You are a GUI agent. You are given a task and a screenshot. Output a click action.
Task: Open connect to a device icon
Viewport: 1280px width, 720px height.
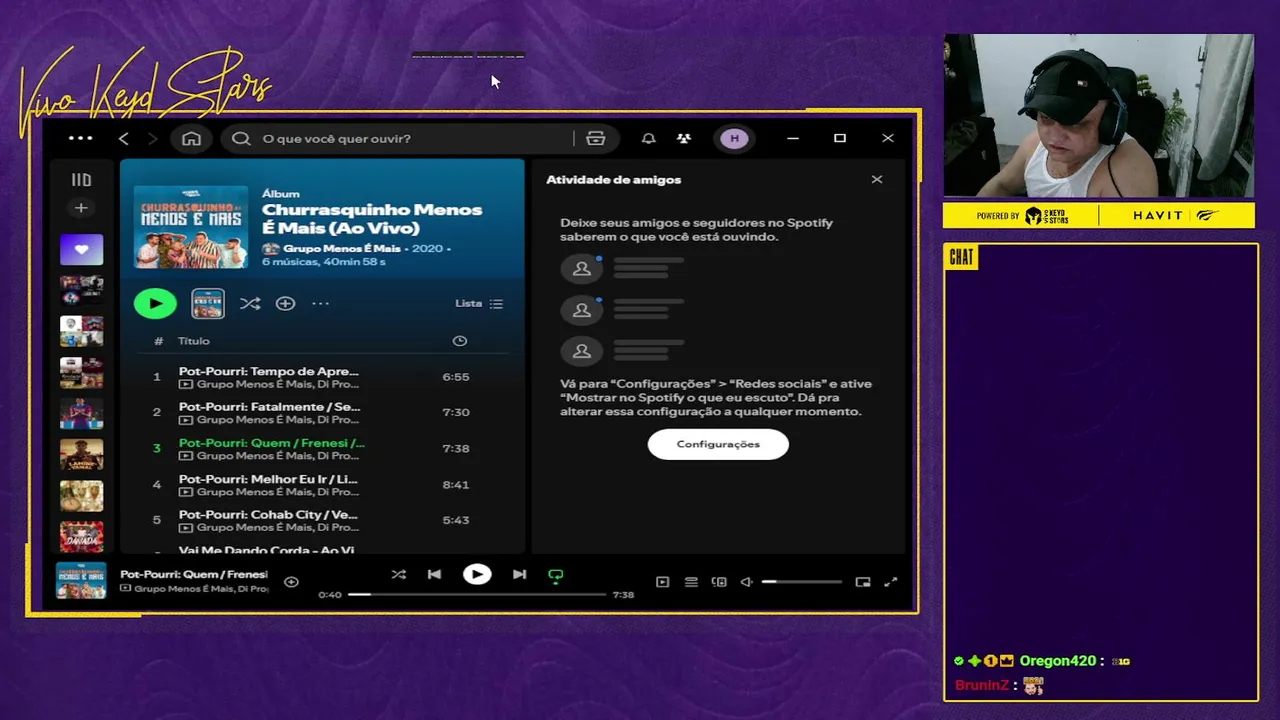tap(719, 581)
